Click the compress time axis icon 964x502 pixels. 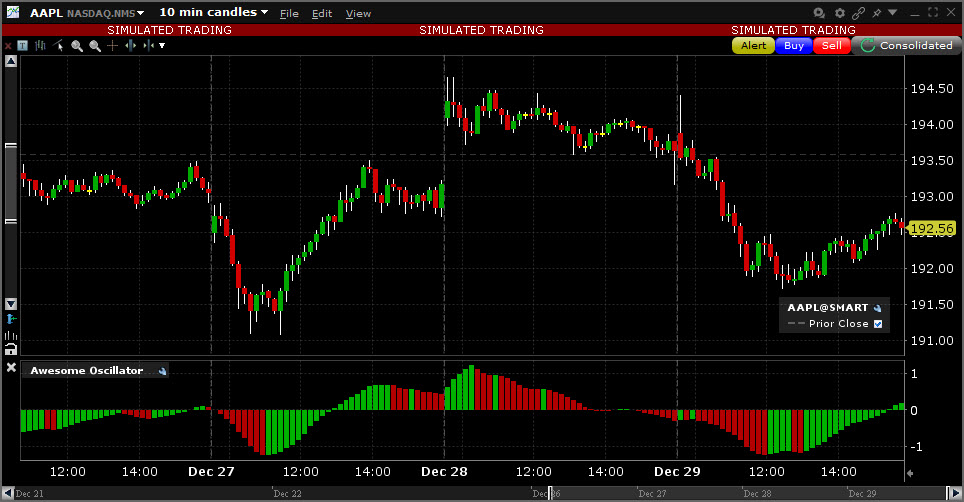[x=148, y=45]
